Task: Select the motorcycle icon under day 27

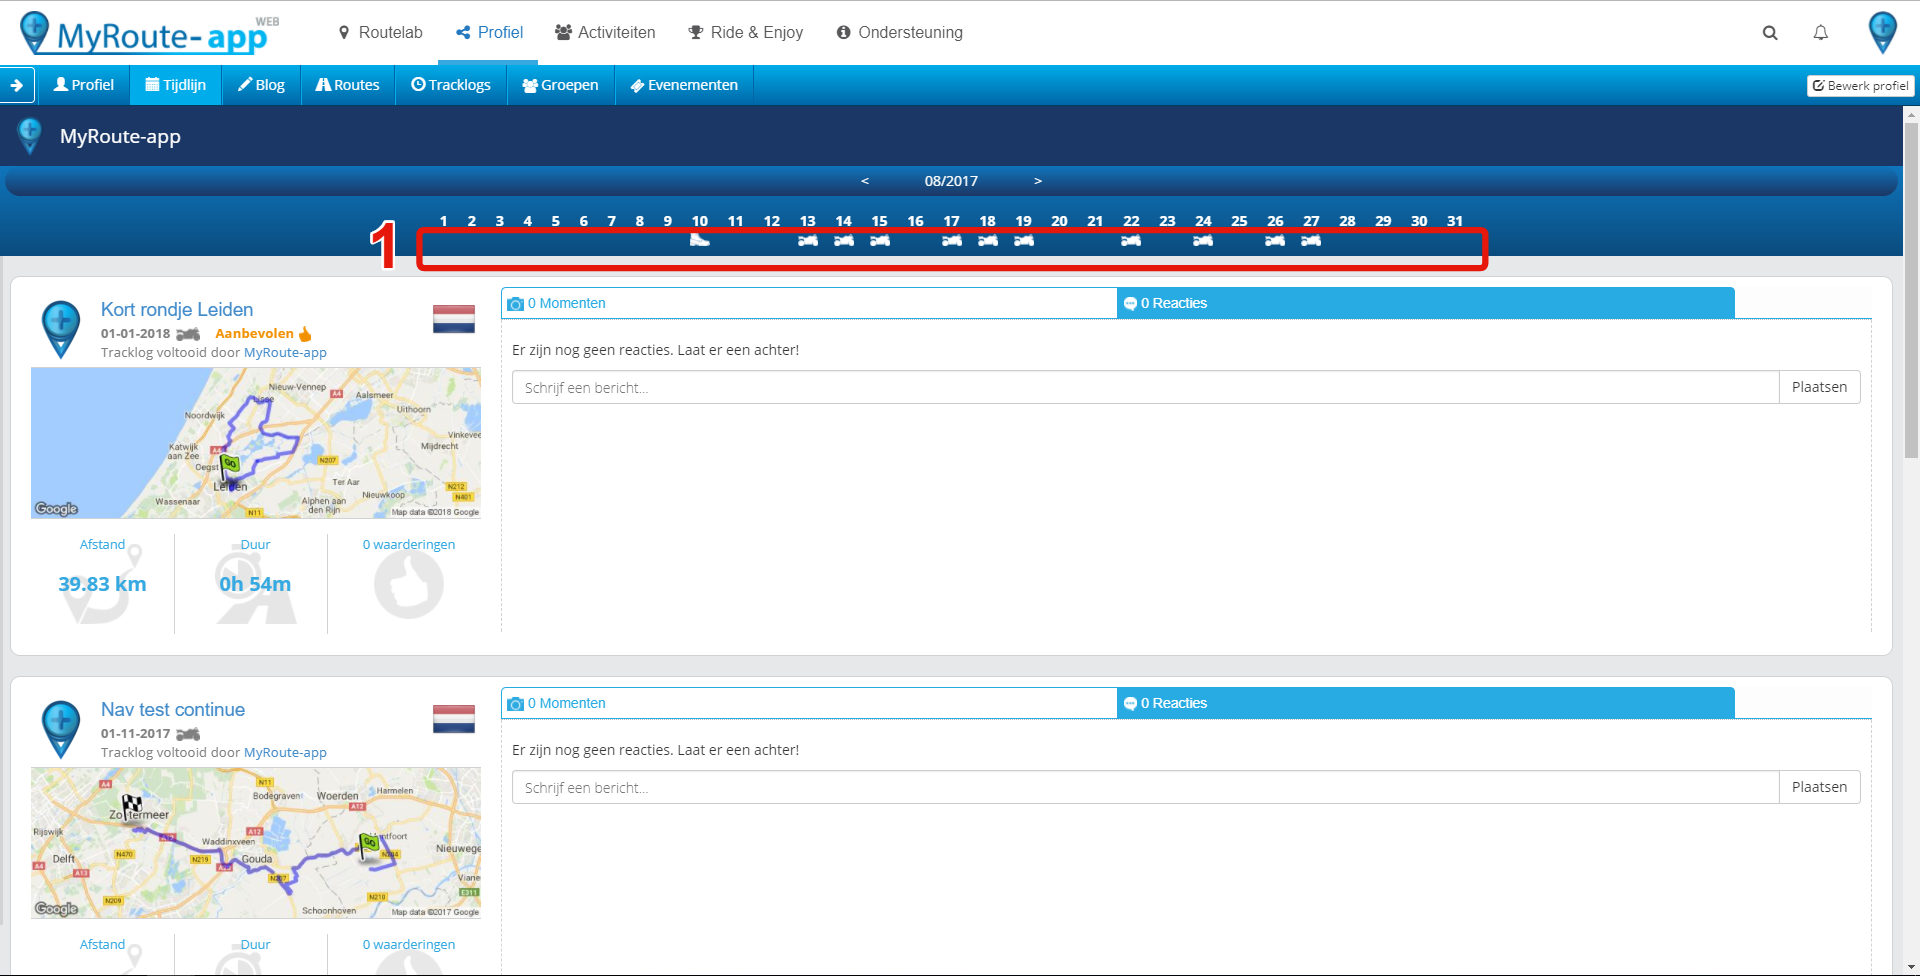Action: 1311,240
